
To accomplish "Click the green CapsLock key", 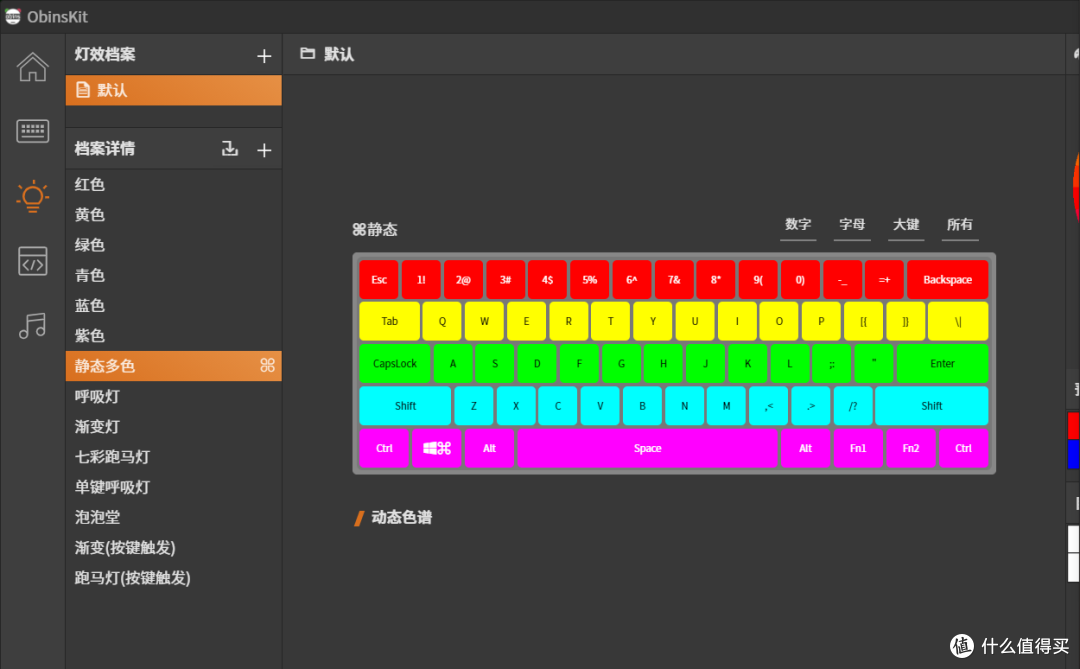I will [395, 363].
